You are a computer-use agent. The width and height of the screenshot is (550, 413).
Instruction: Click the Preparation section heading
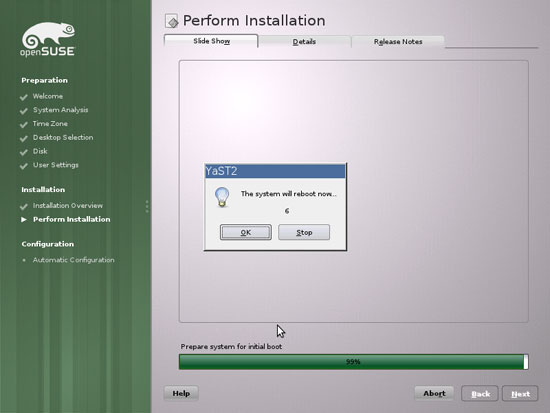click(45, 80)
